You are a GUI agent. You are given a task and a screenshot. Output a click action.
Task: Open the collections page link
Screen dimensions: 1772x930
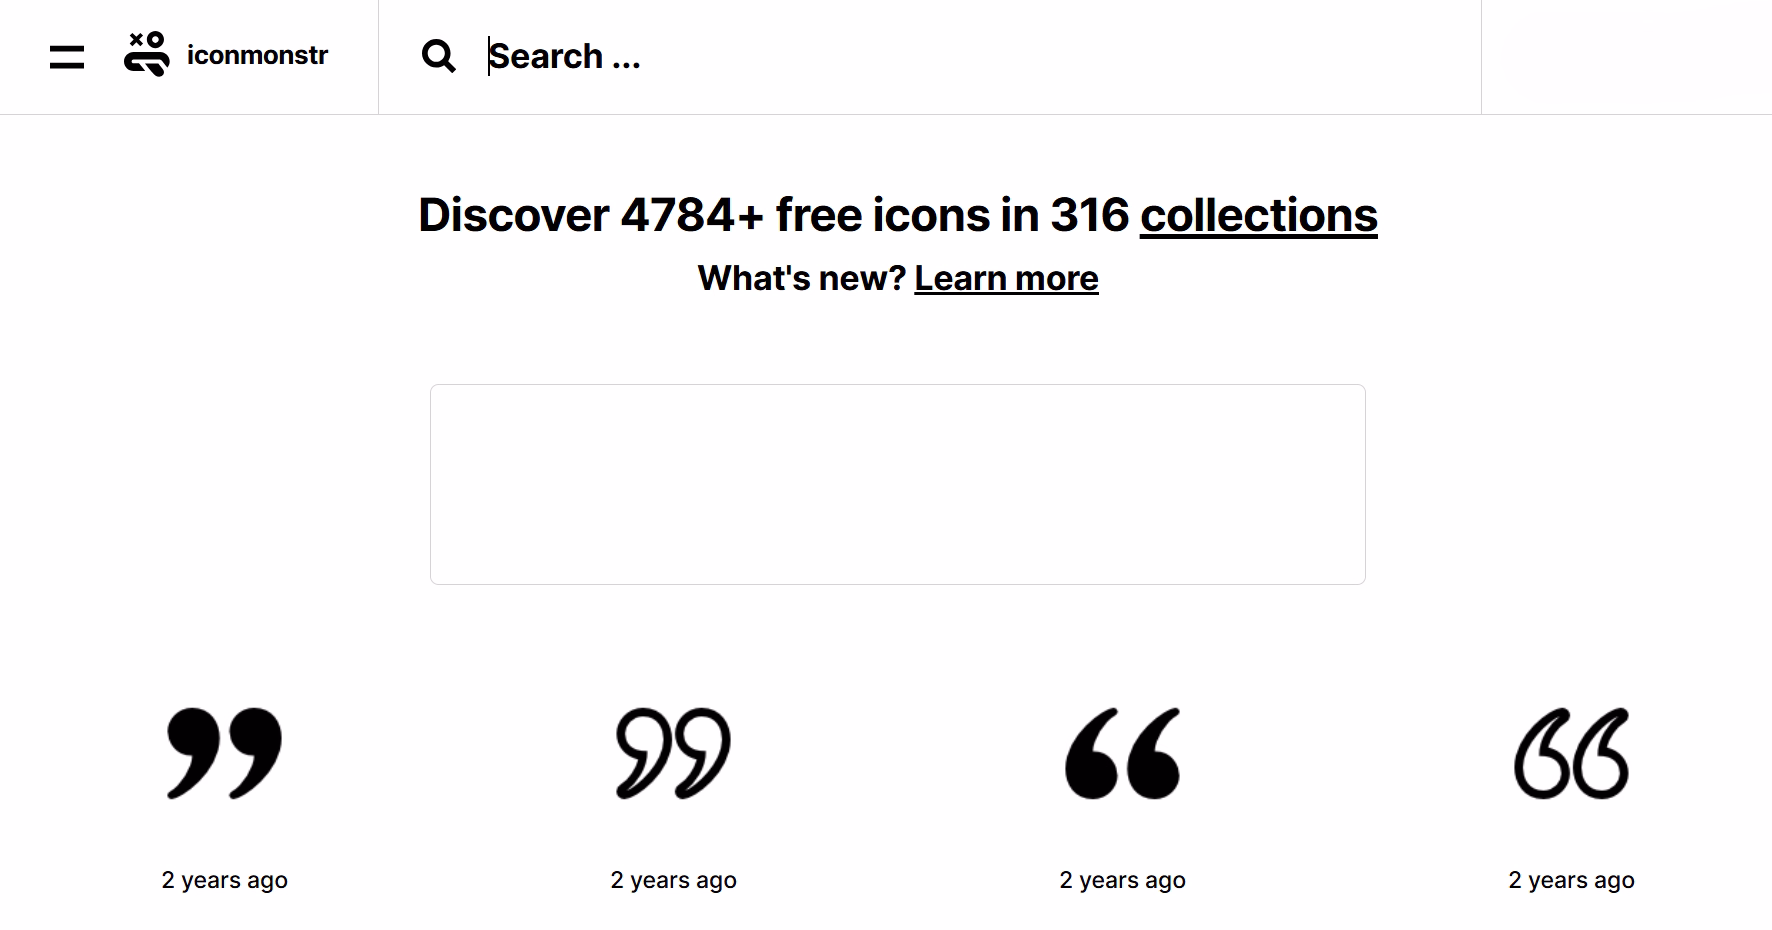[1259, 215]
